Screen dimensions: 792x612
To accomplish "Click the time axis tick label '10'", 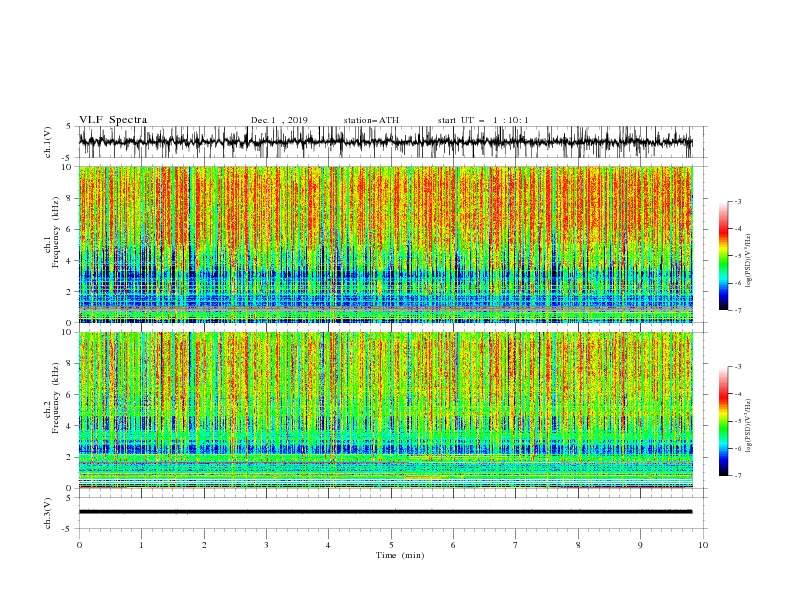I will pyautogui.click(x=703, y=545).
